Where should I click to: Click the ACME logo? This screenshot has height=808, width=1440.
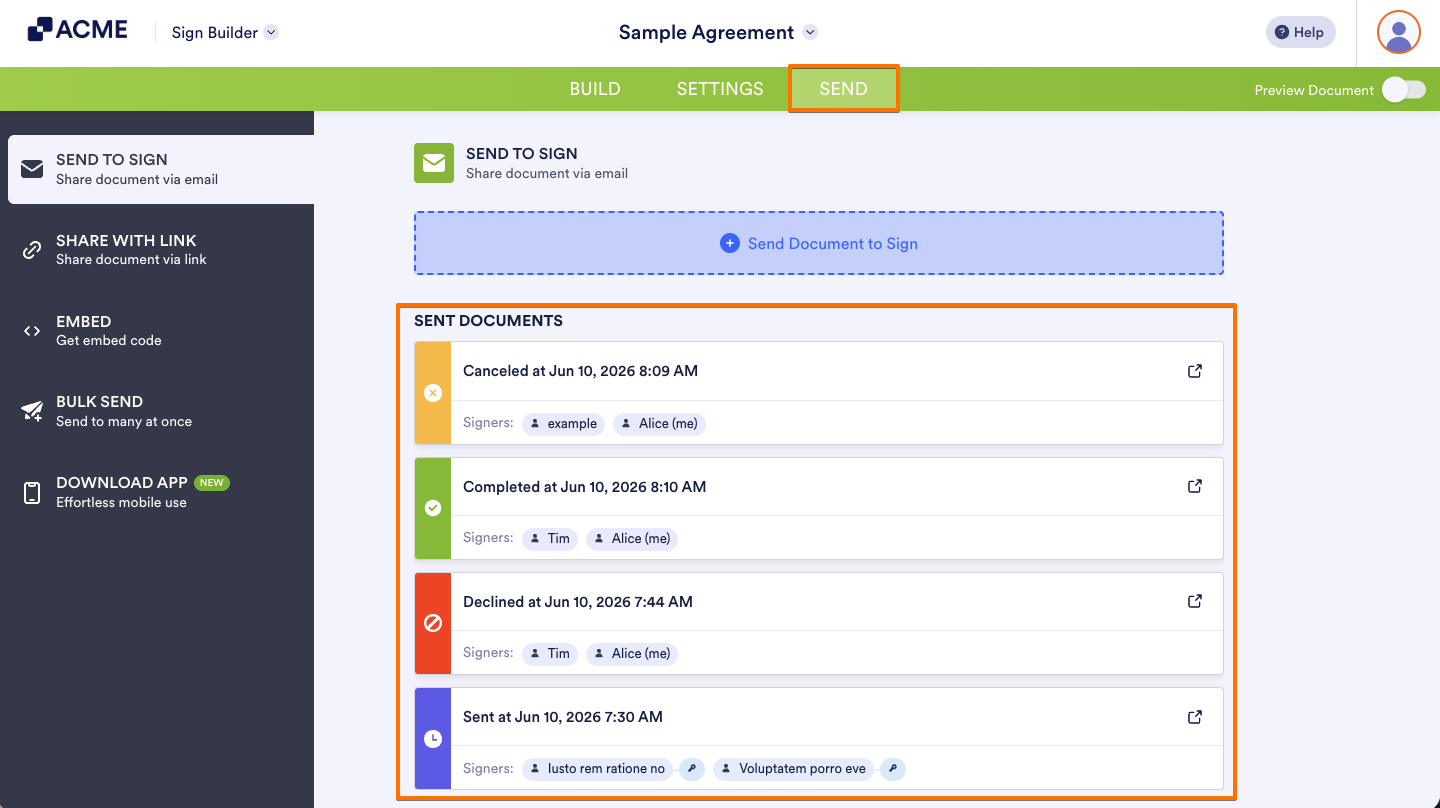(x=77, y=29)
